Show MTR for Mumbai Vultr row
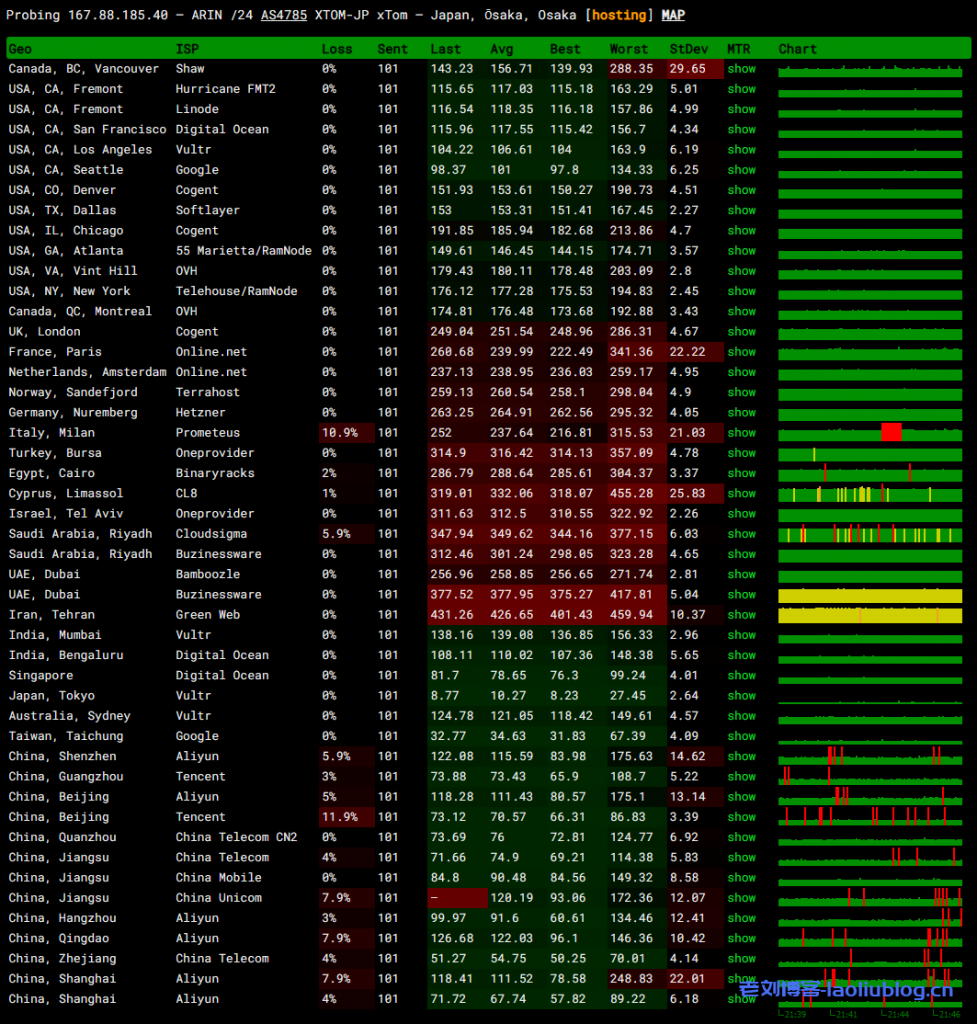This screenshot has width=977, height=1024. (x=741, y=635)
